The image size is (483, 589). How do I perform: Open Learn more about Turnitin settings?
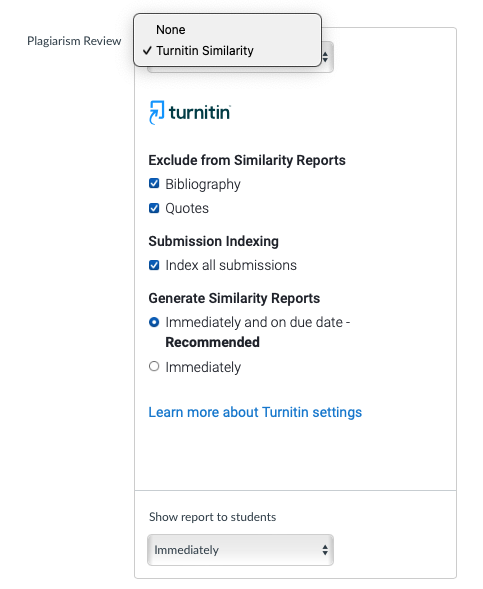point(255,412)
